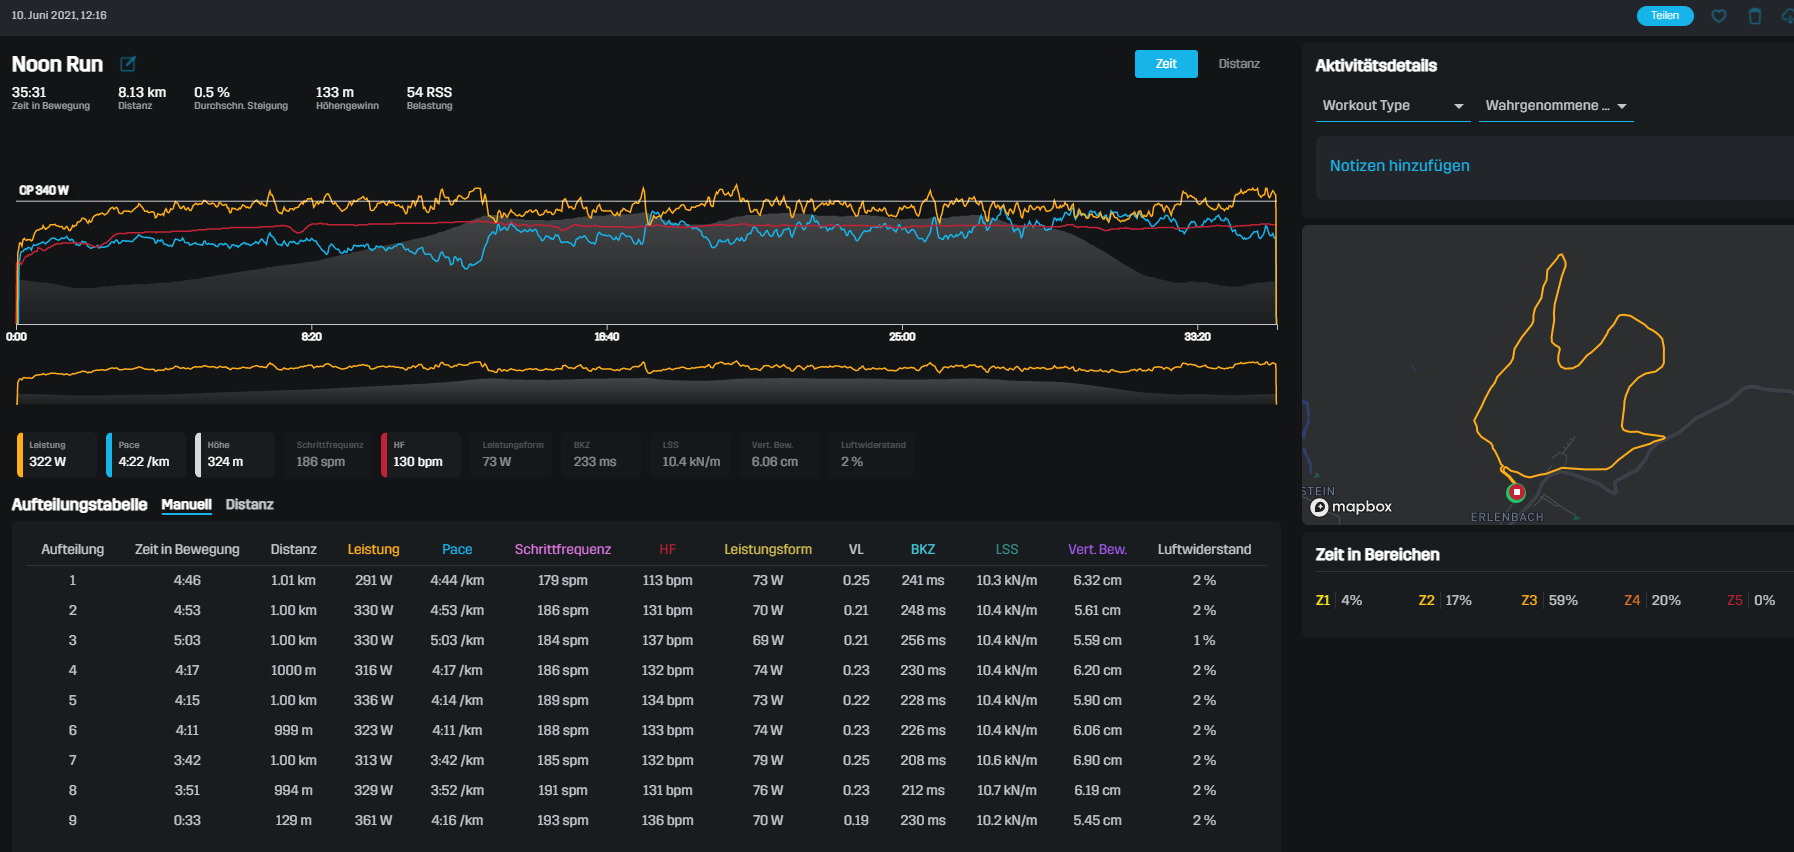Click Notizen hinzufügen to add notes

tap(1399, 166)
